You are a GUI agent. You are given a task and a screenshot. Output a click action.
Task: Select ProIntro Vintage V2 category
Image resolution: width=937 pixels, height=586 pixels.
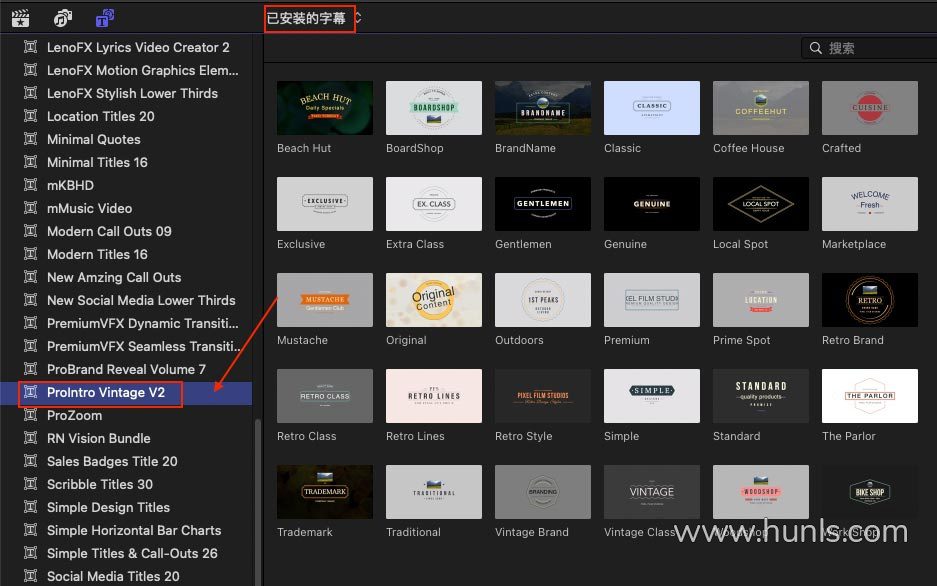click(126, 392)
